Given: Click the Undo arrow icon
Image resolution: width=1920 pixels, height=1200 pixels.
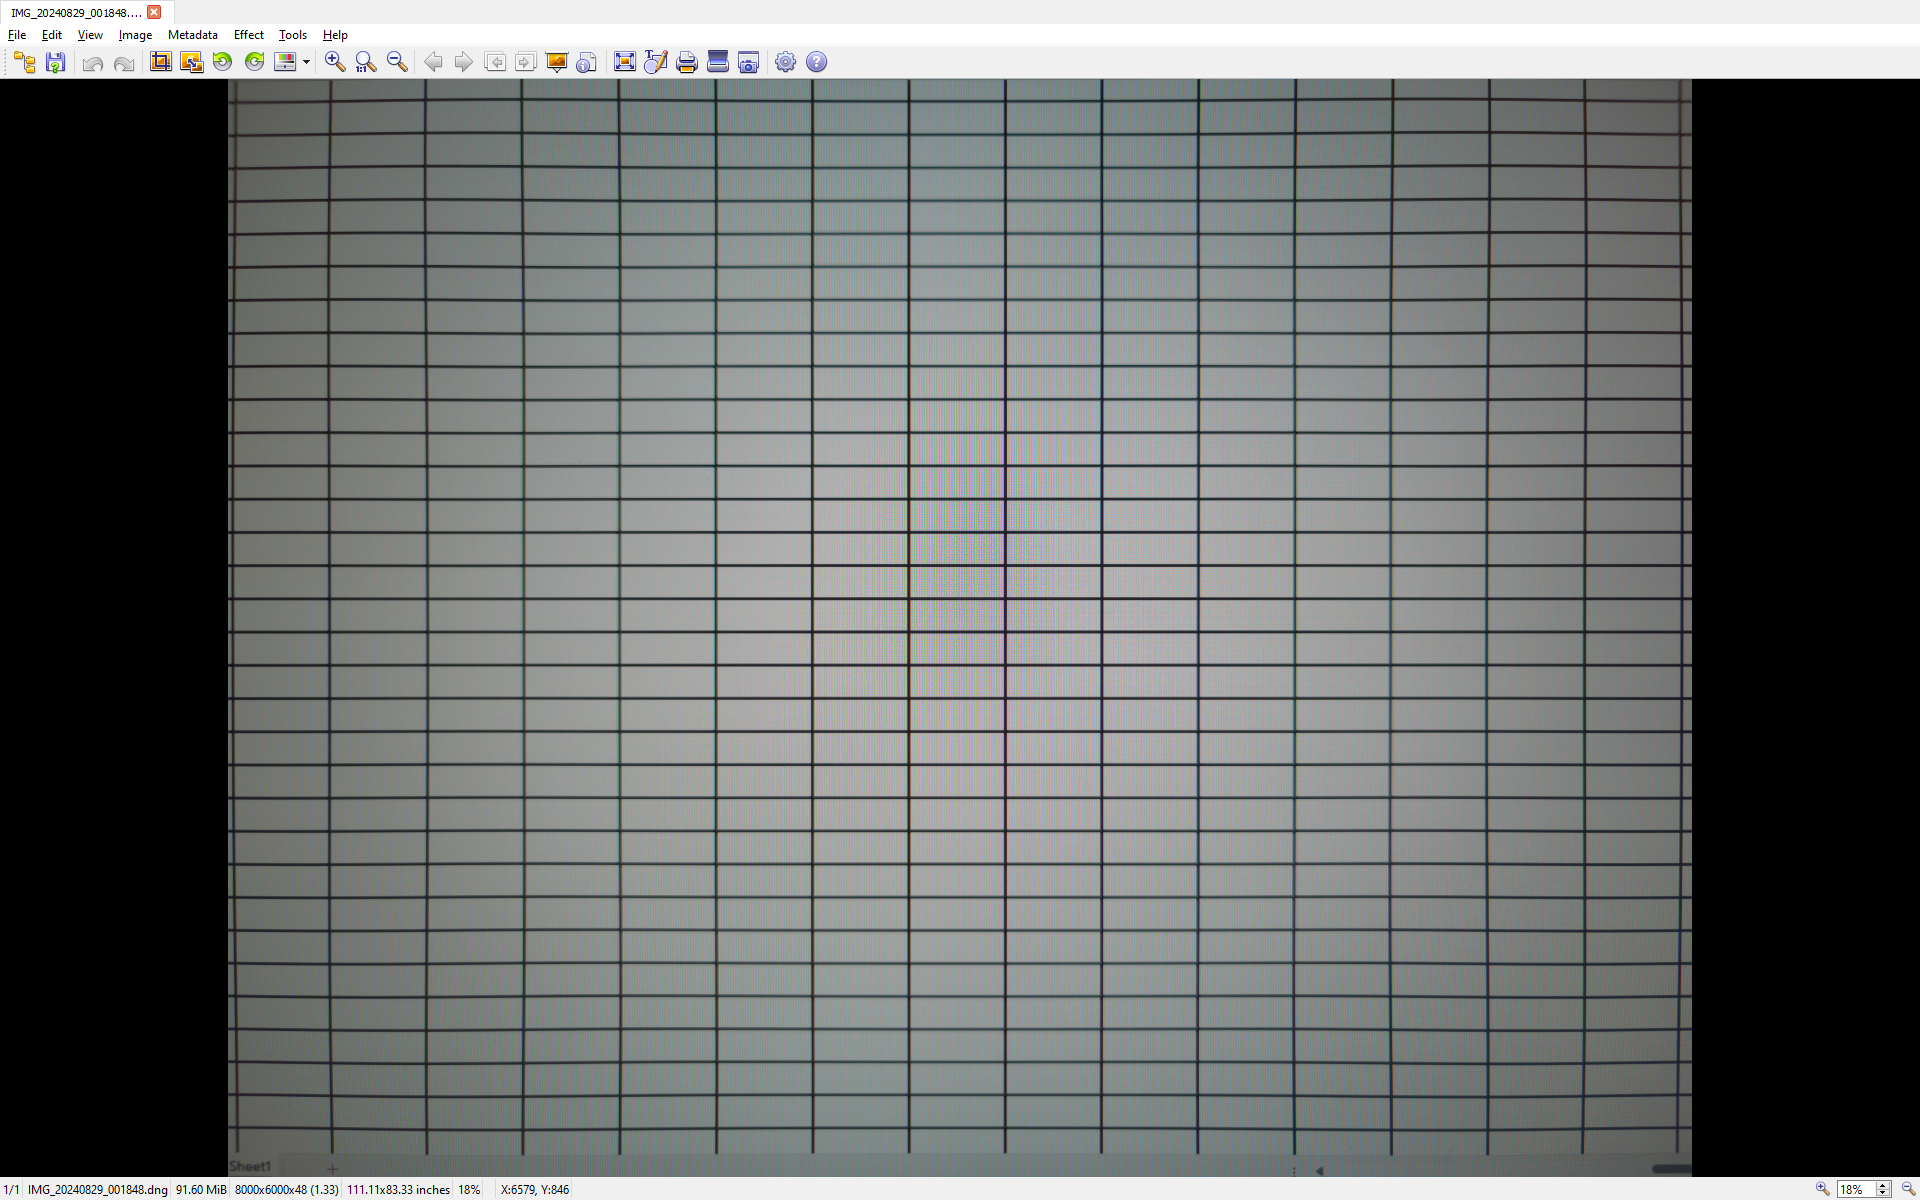Looking at the screenshot, I should 93,62.
